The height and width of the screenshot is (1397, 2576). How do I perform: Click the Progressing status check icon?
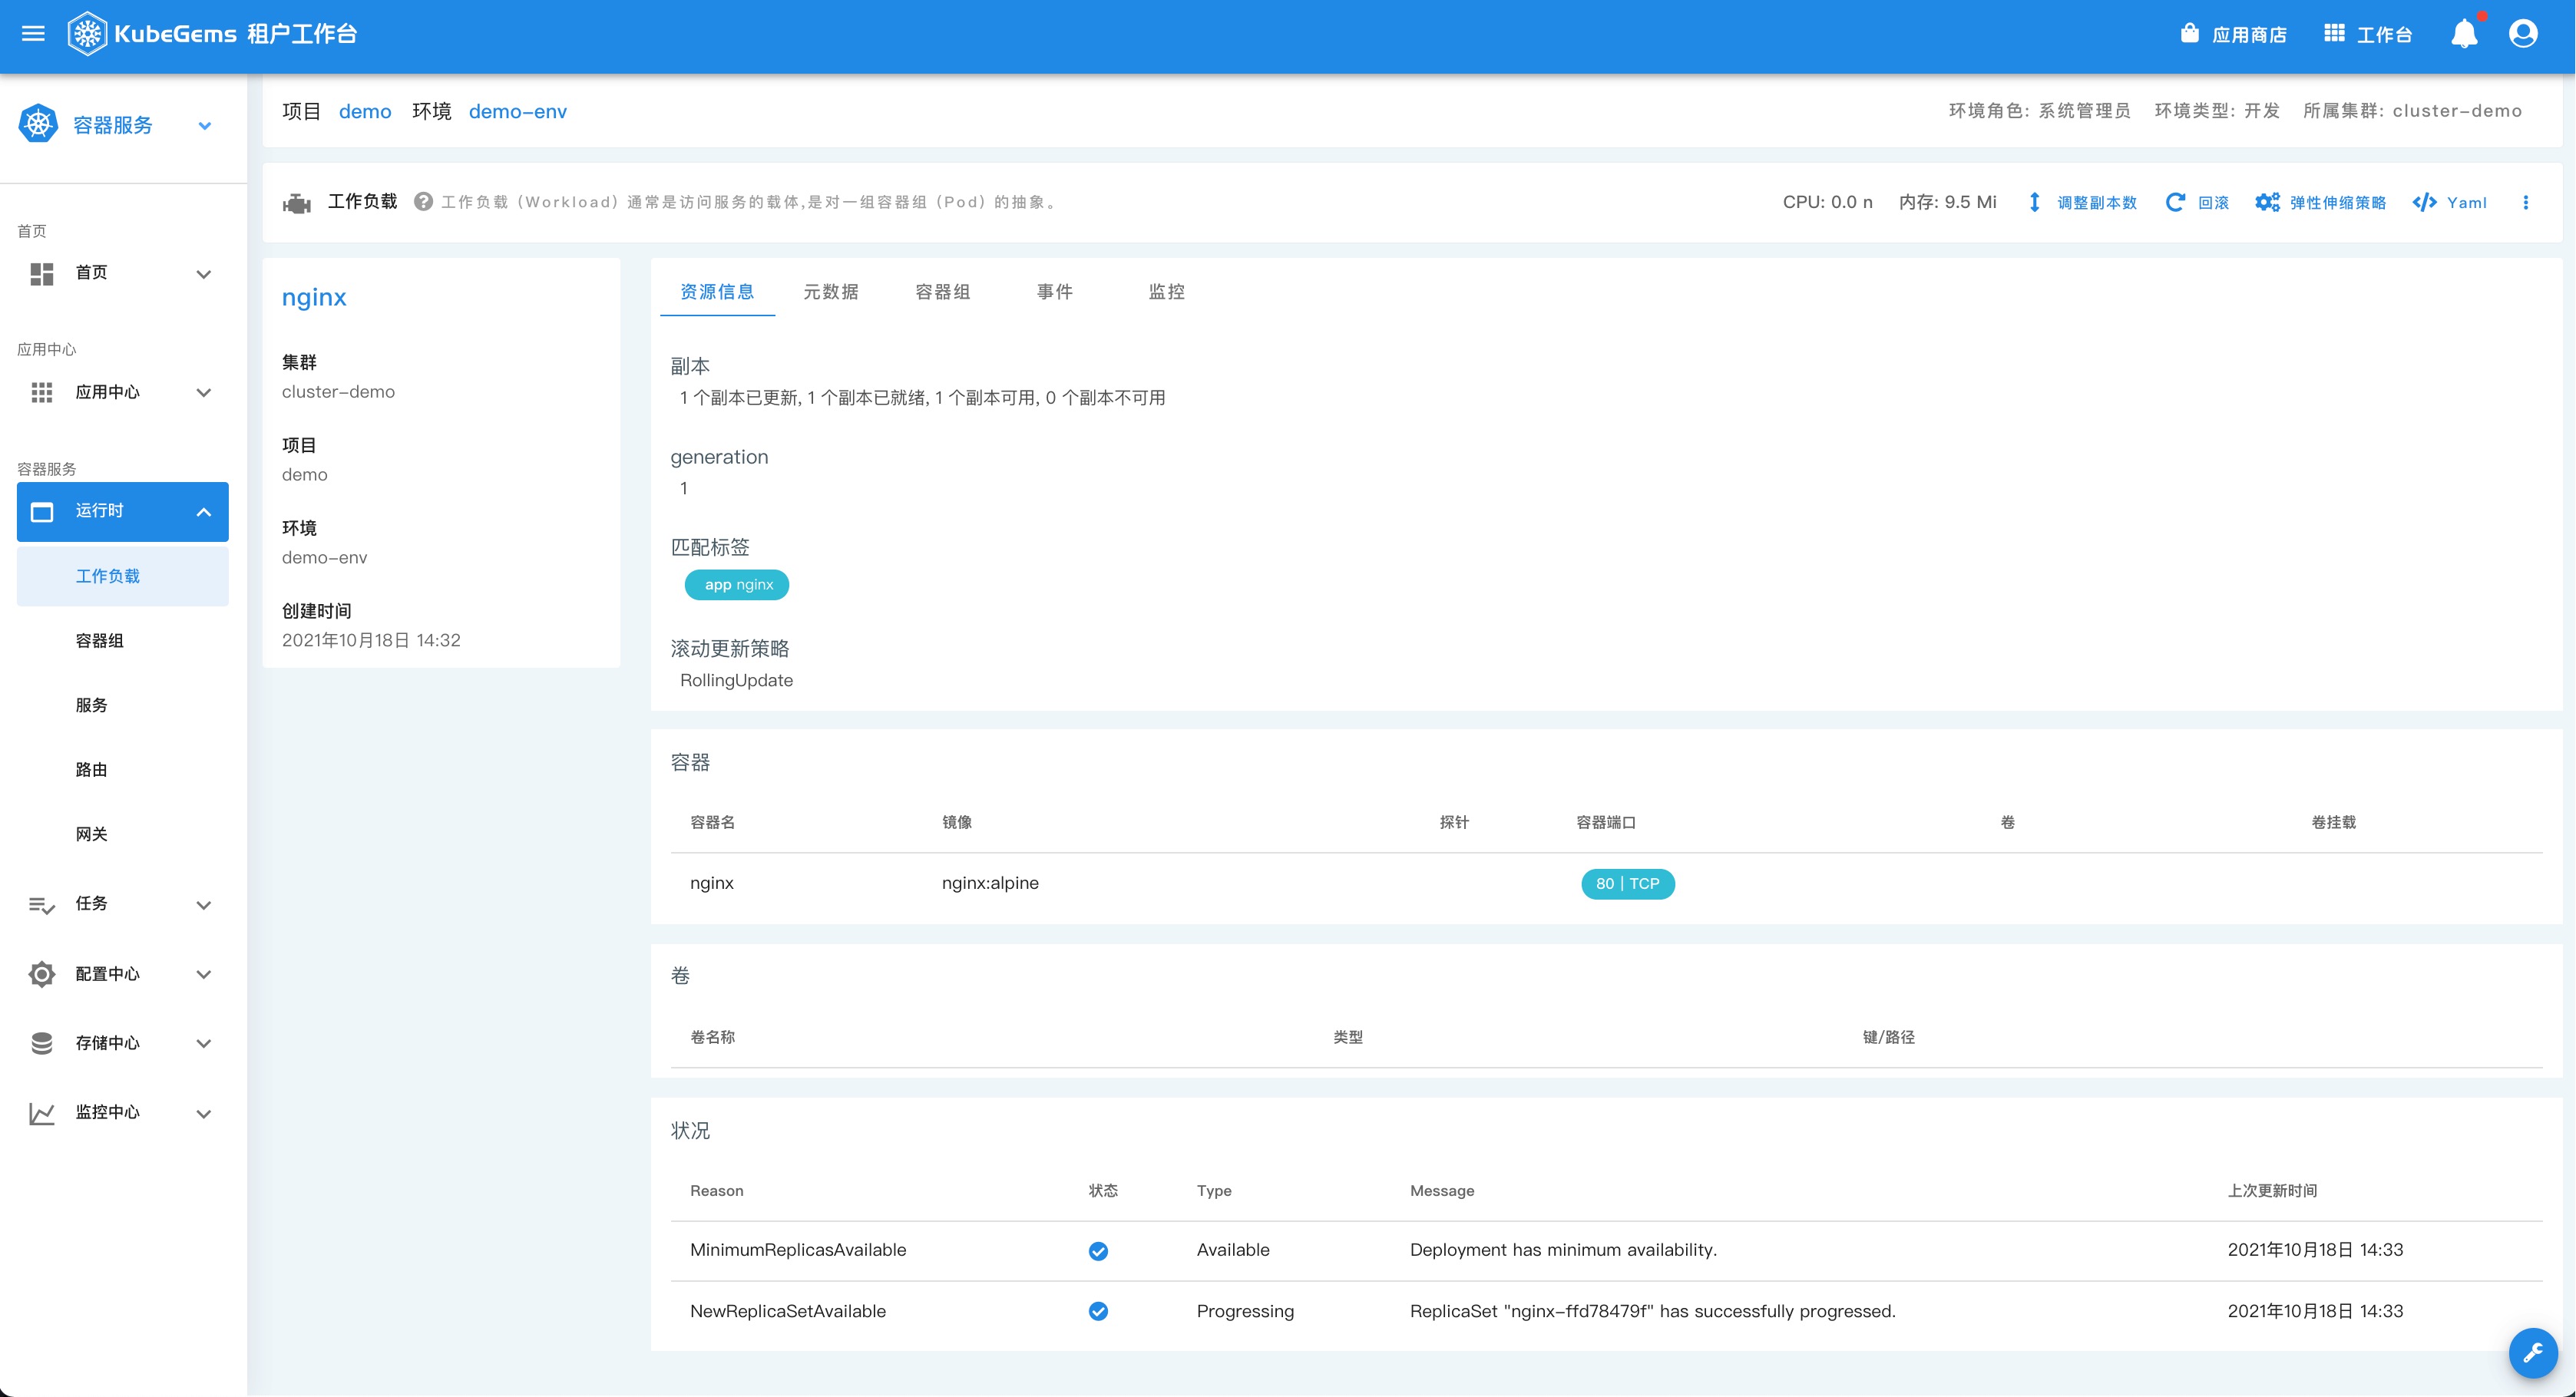[x=1098, y=1311]
